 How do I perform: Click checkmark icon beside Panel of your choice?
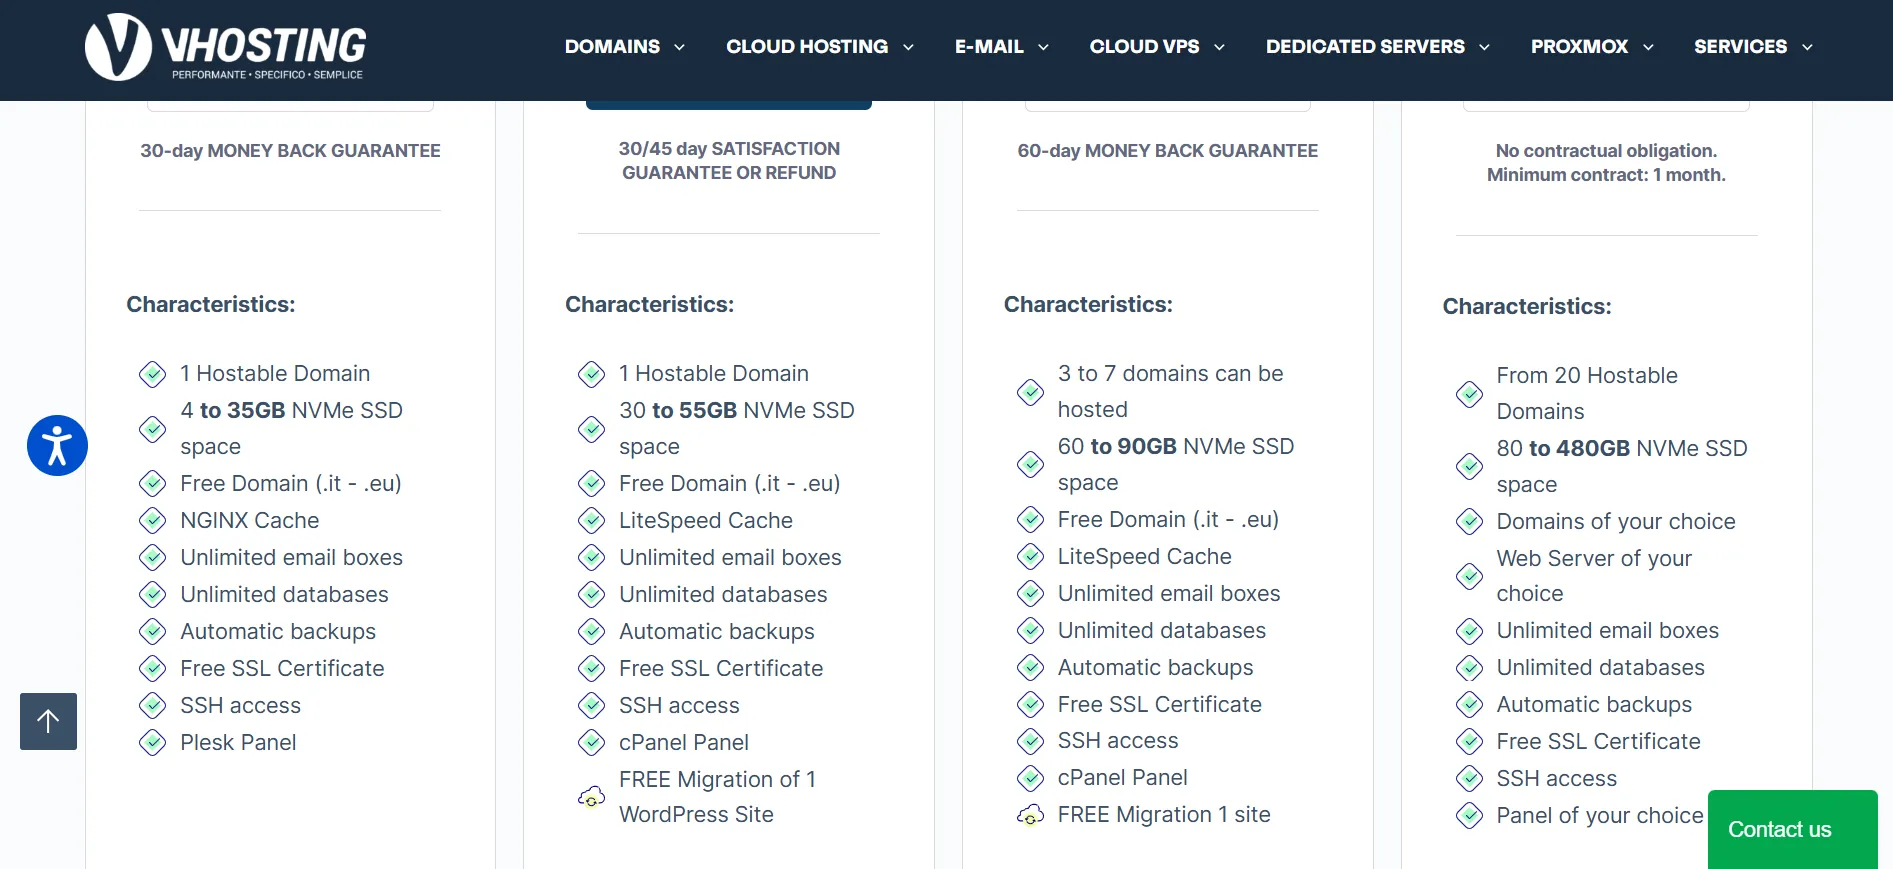pos(1469,815)
